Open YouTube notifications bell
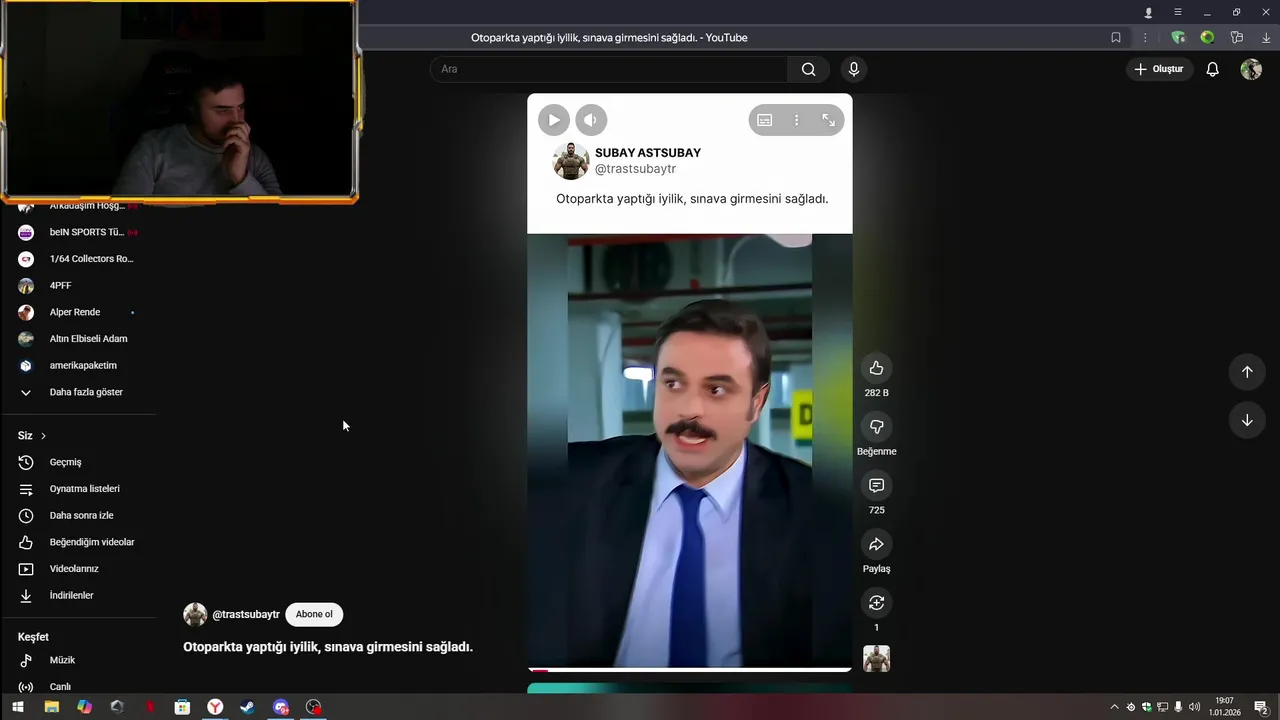The image size is (1280, 720). [1212, 69]
